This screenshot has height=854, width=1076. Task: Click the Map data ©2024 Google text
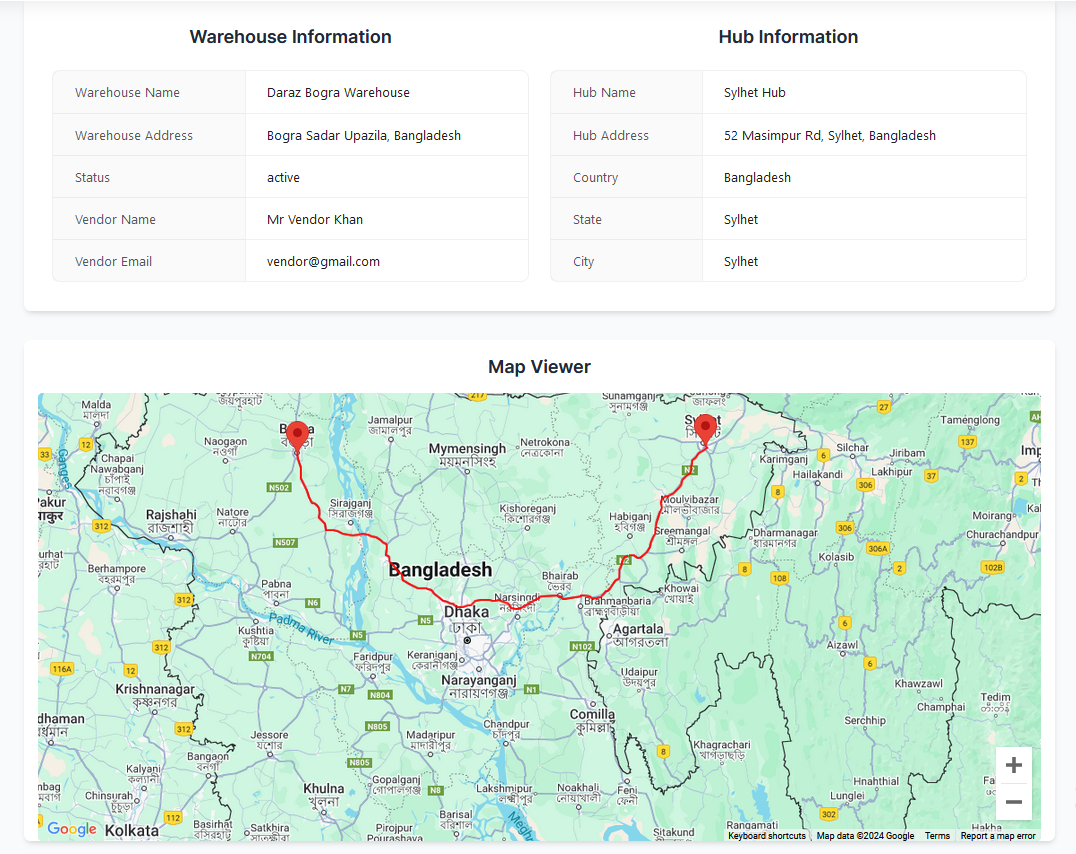865,836
